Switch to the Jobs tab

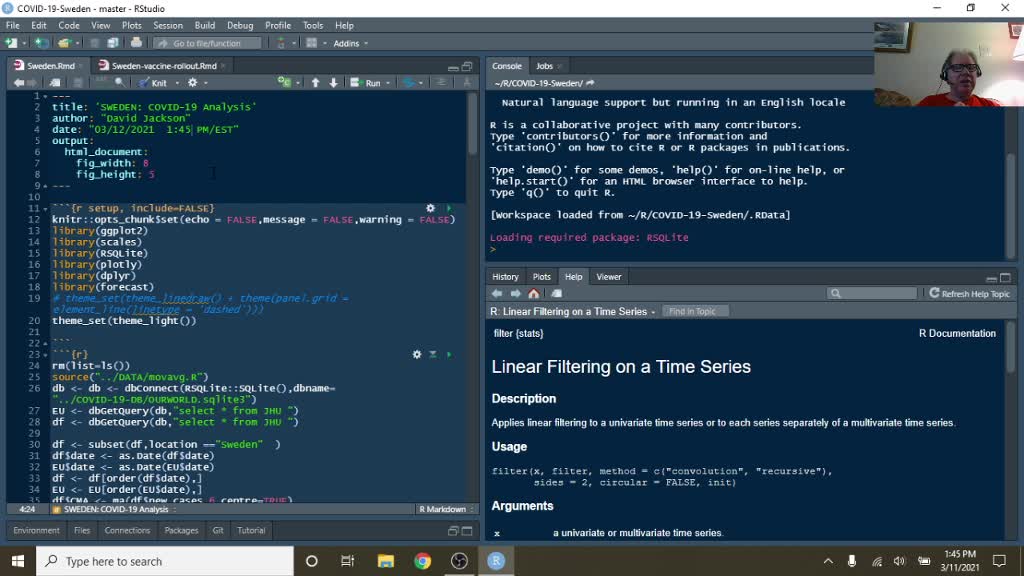click(545, 66)
